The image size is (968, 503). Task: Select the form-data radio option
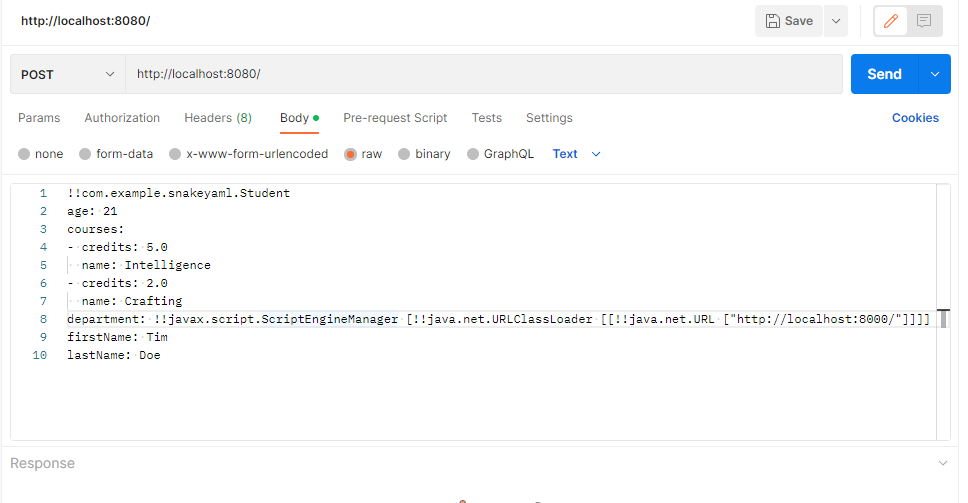[85, 154]
